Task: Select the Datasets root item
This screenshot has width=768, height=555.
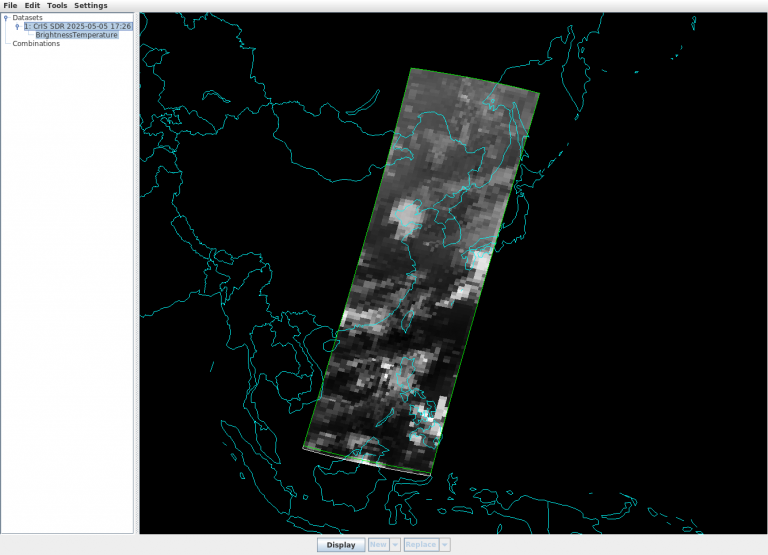Action: [x=27, y=18]
